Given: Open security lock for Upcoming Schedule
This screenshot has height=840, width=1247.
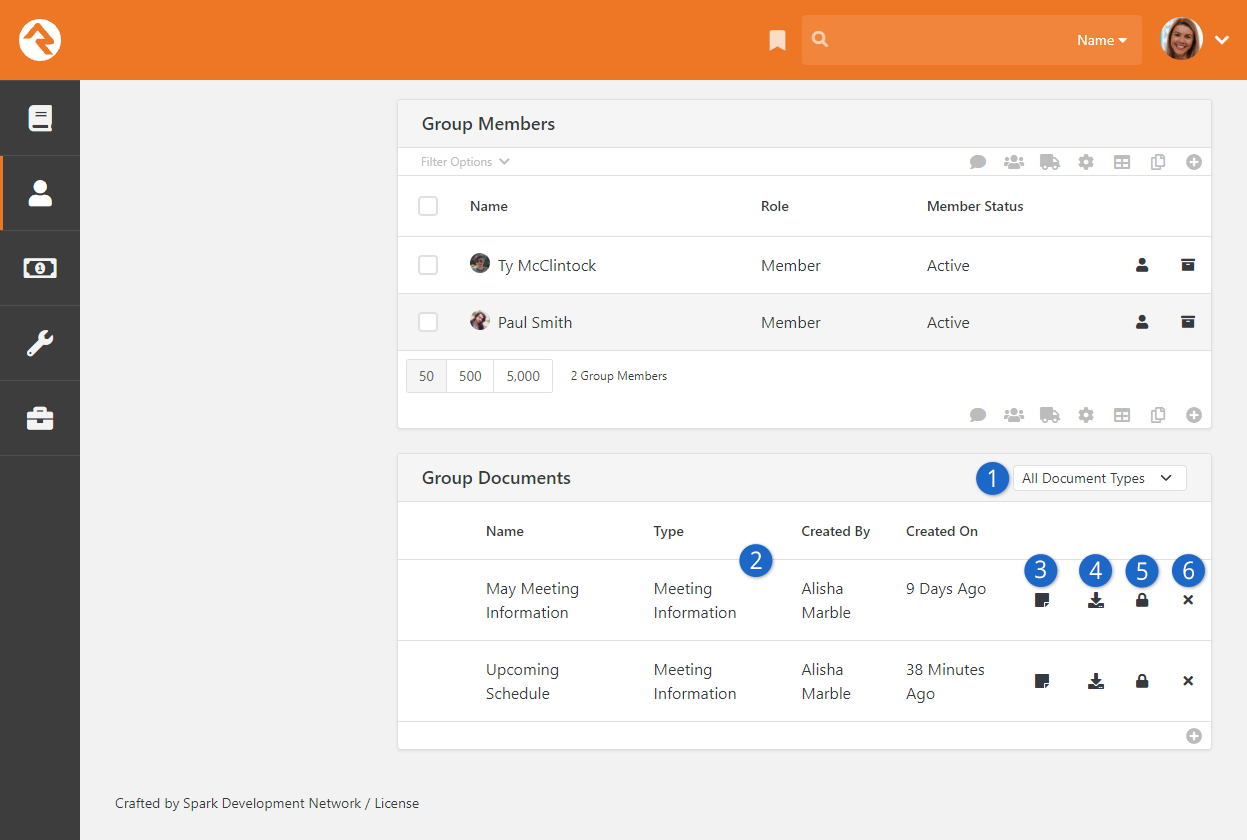Looking at the screenshot, I should 1142,681.
